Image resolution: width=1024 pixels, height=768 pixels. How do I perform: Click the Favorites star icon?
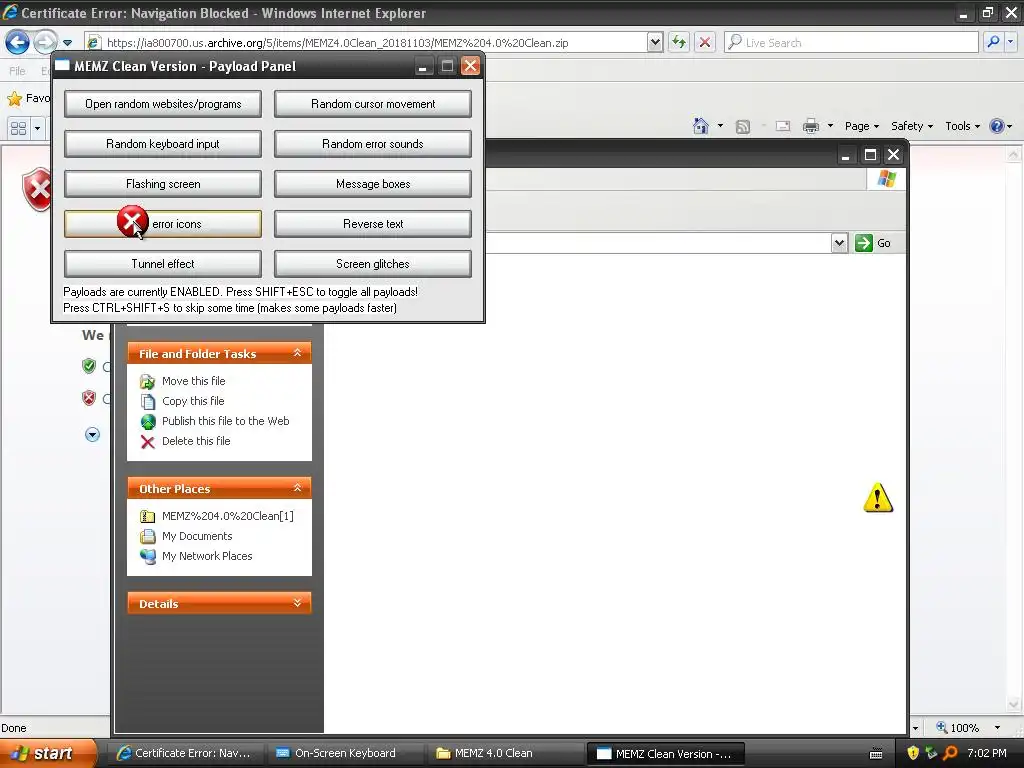point(14,99)
